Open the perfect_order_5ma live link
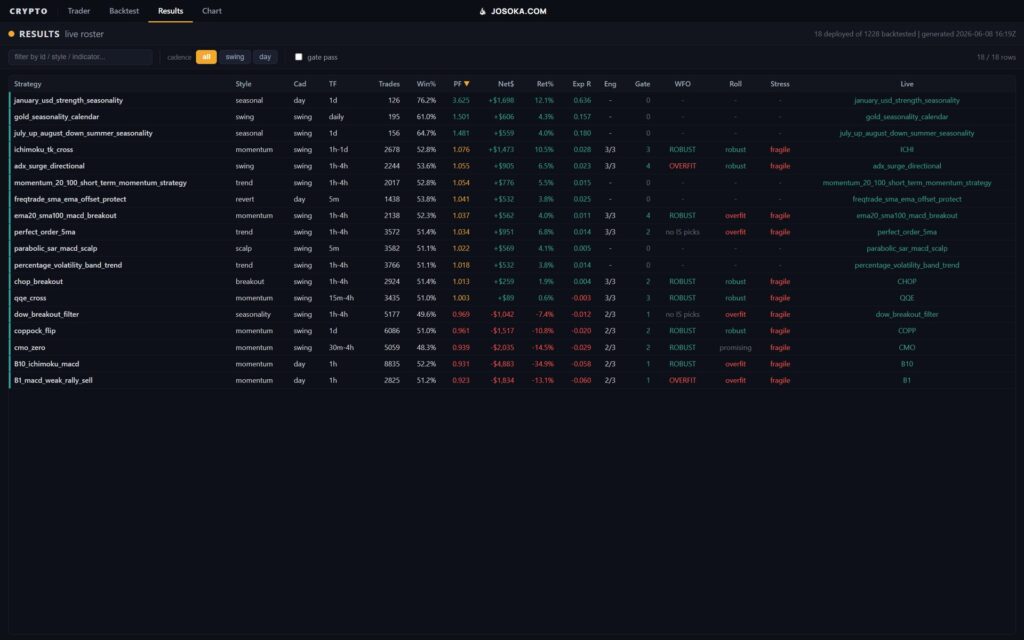This screenshot has height=640, width=1024. 906,232
